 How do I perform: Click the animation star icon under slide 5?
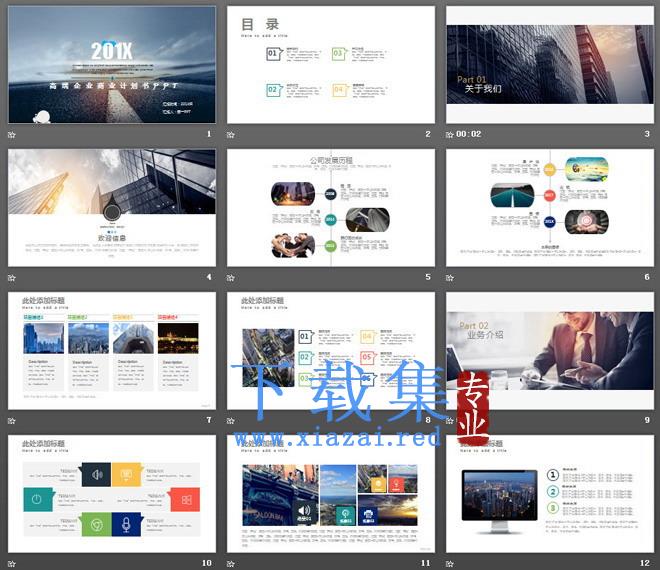(231, 278)
